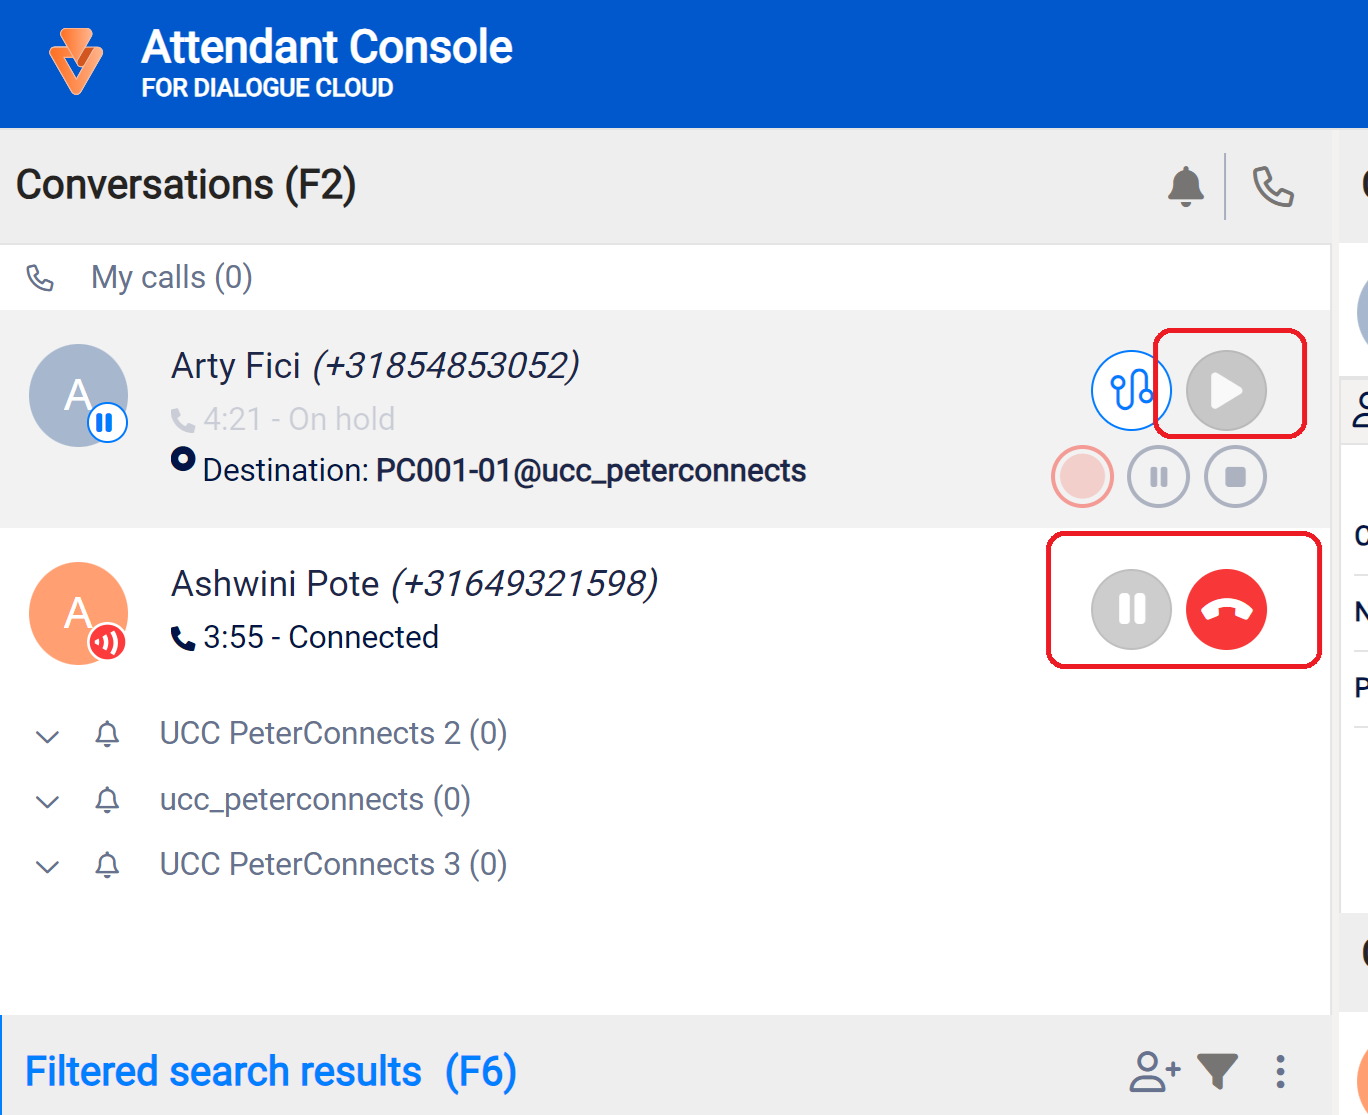Image resolution: width=1368 pixels, height=1115 pixels.
Task: Put Ashwini Pote's call on hold
Action: (1131, 609)
